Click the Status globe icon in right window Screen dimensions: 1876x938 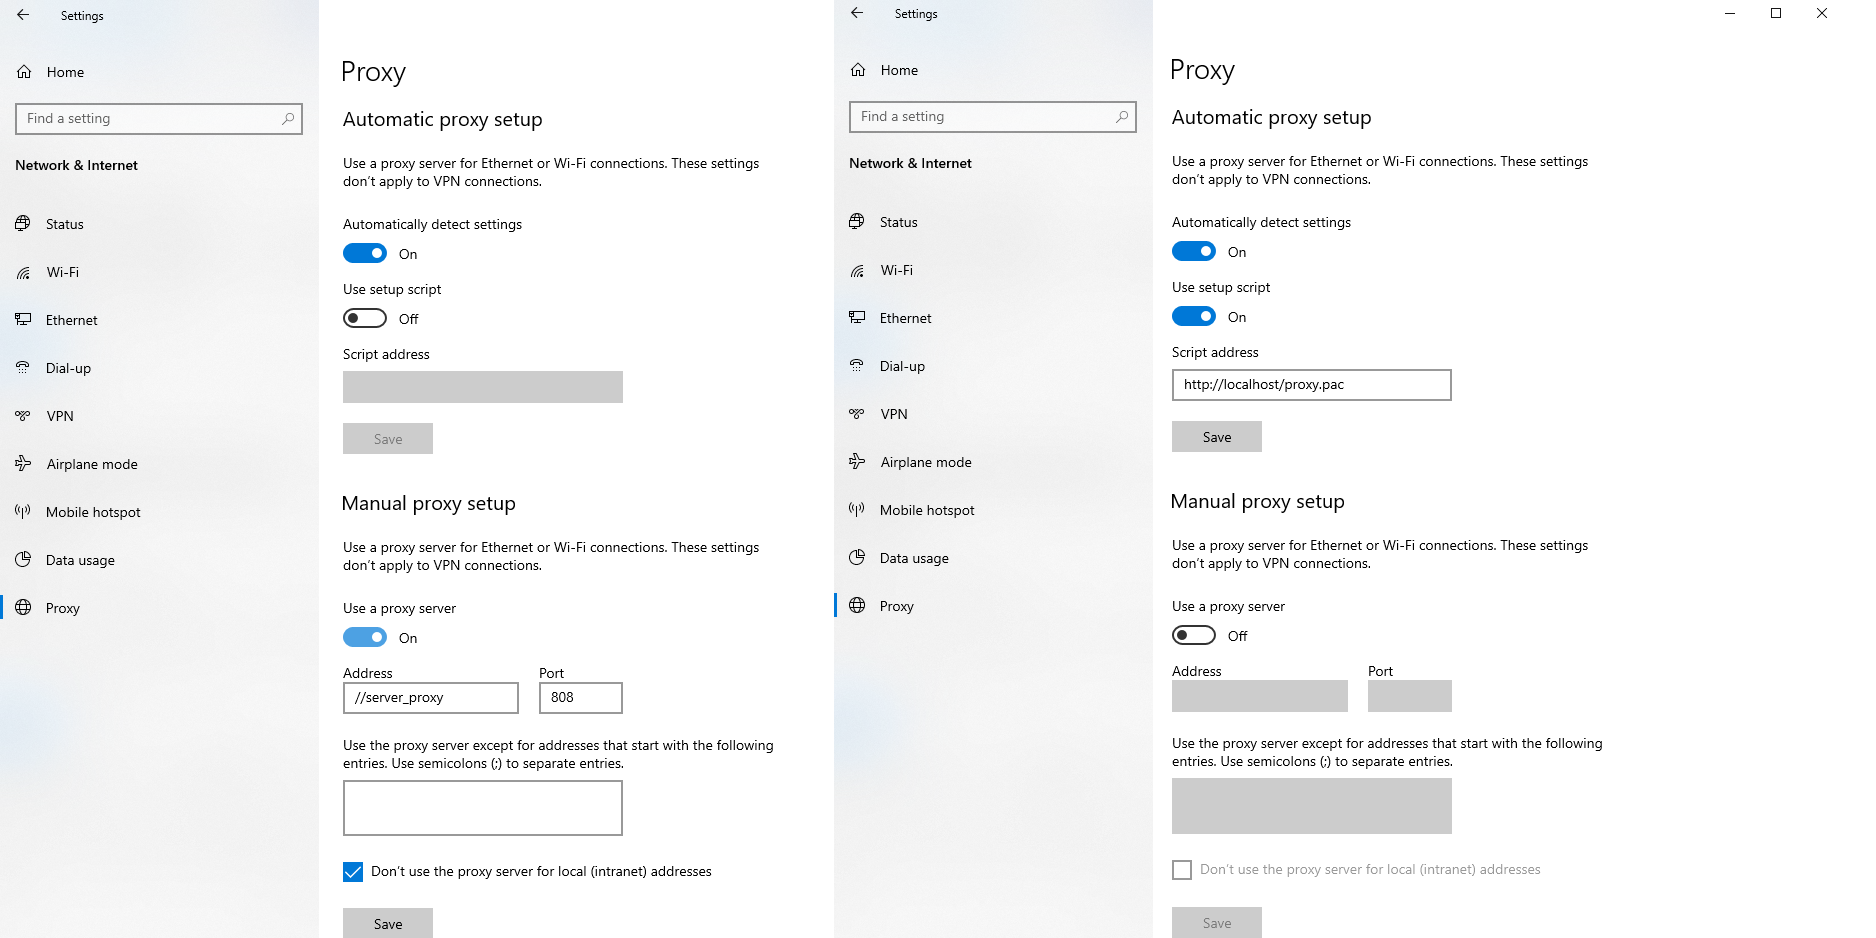point(857,222)
